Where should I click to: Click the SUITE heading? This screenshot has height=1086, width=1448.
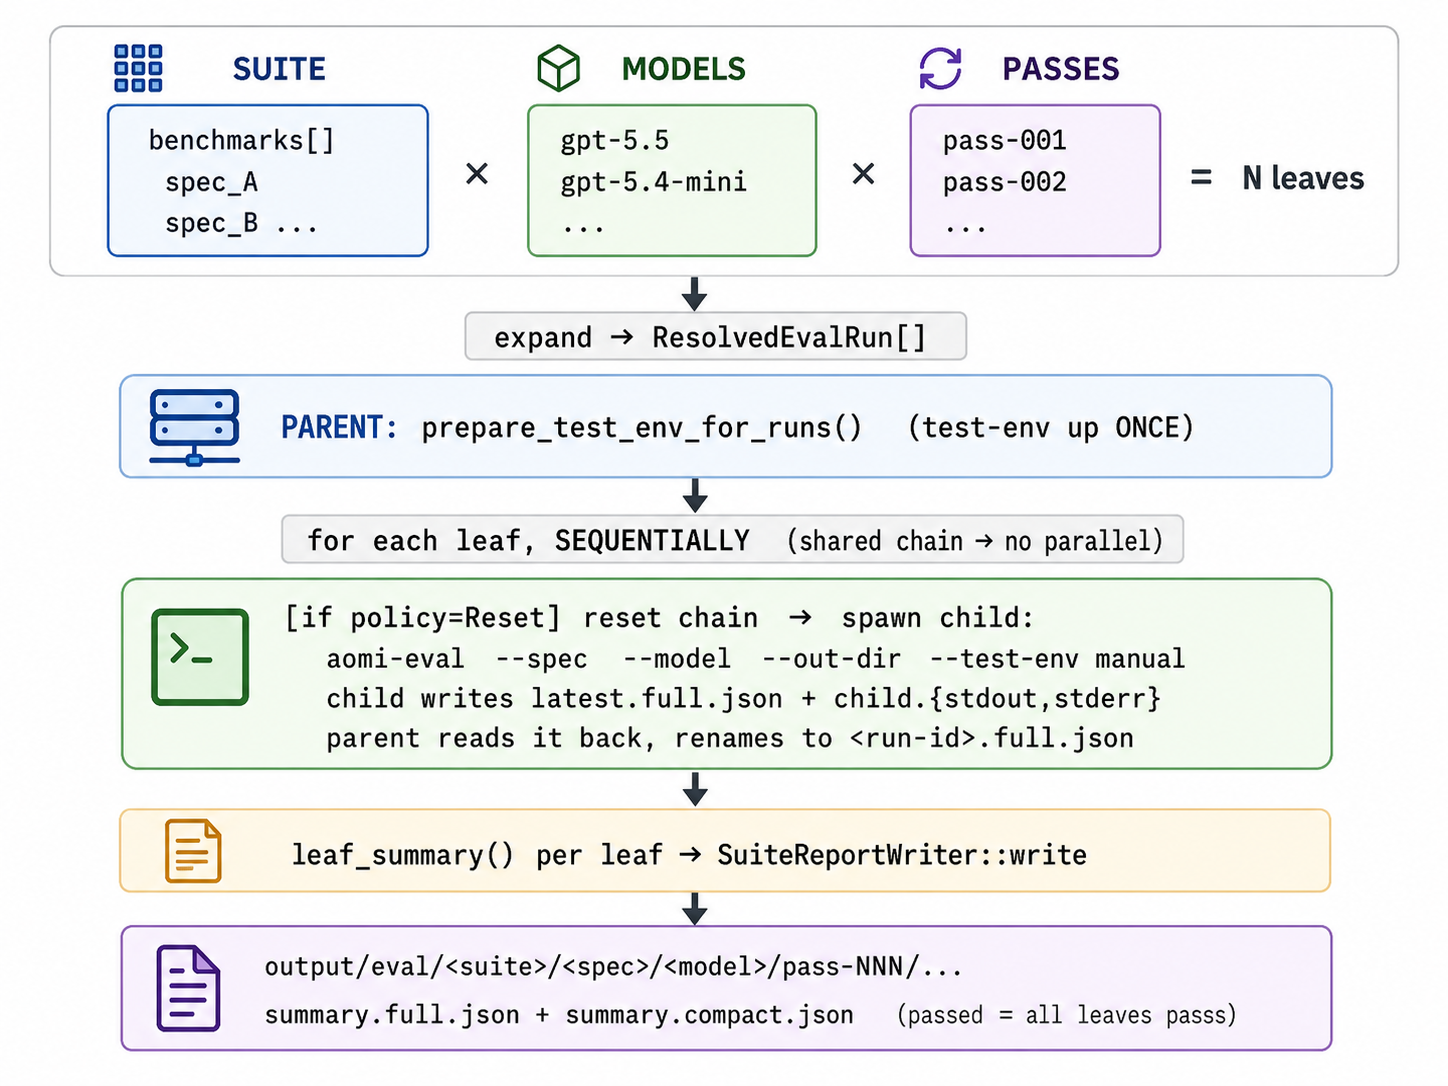click(279, 69)
